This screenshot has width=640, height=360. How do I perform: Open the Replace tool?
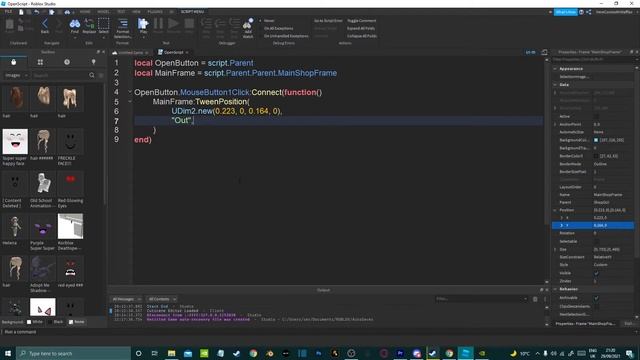point(89,24)
